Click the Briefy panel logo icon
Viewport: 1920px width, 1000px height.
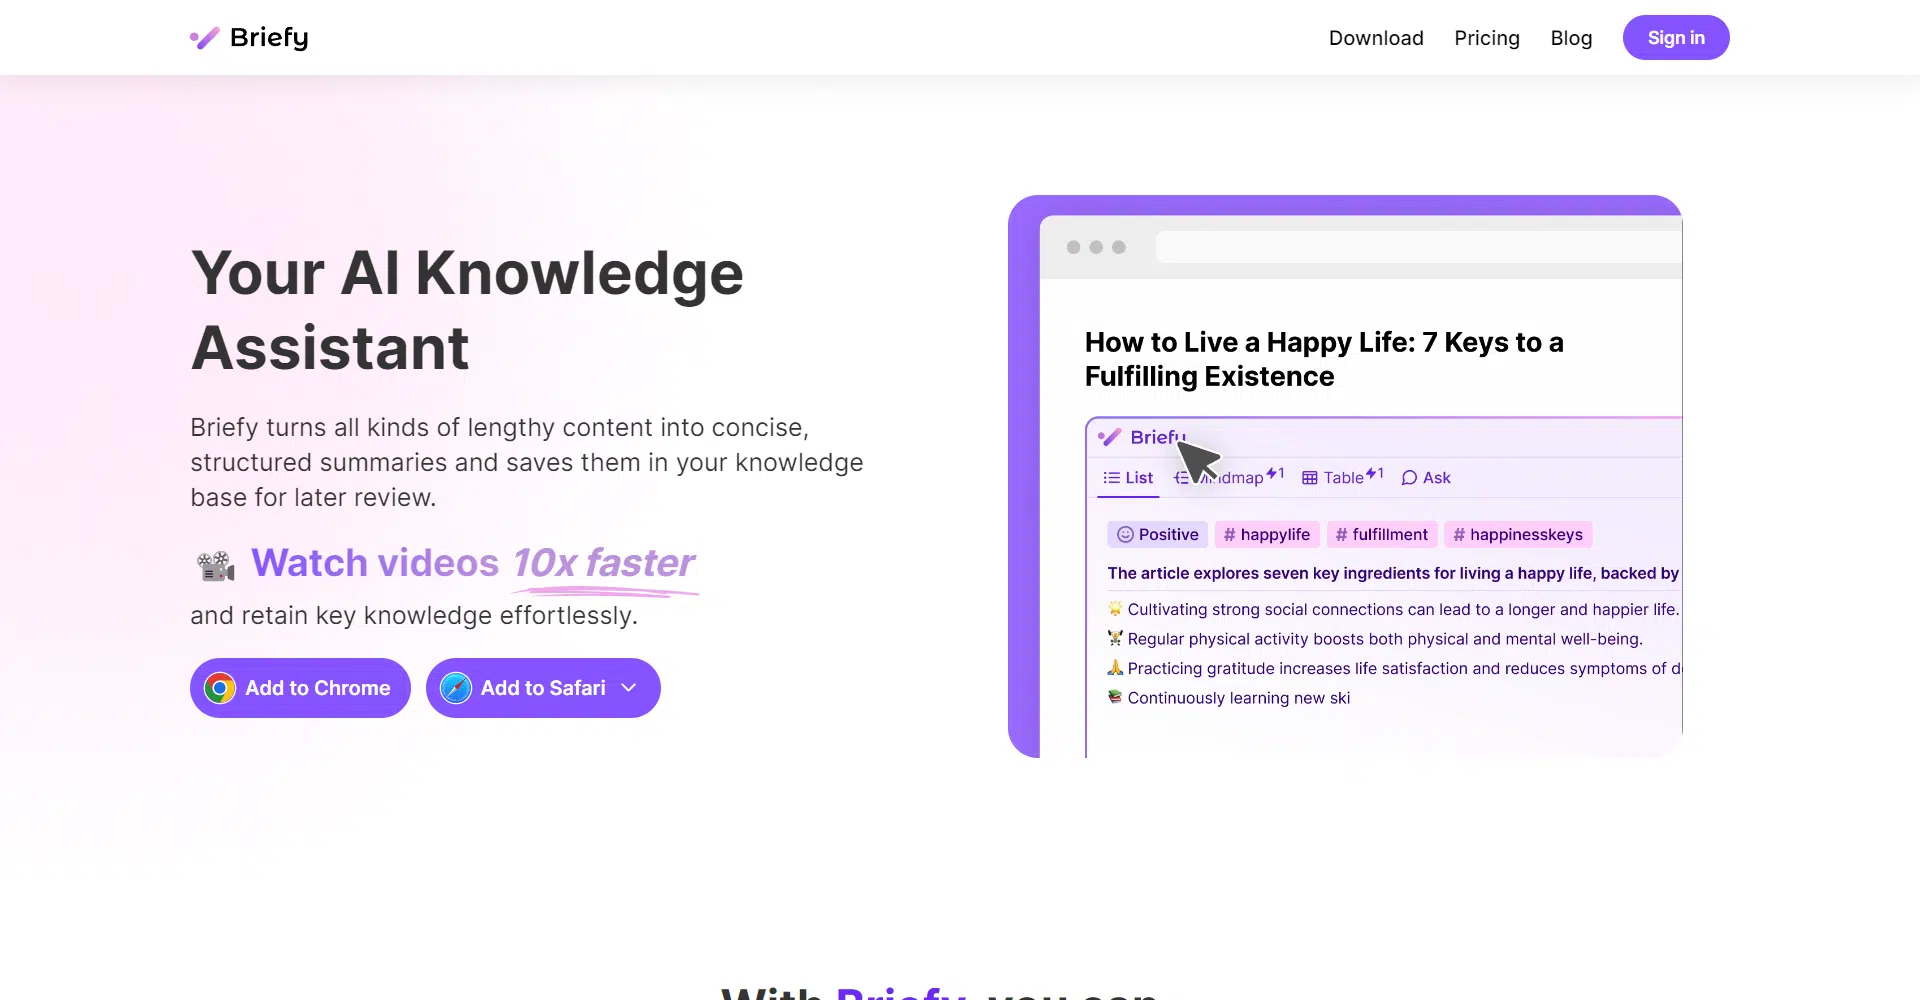click(x=1110, y=437)
